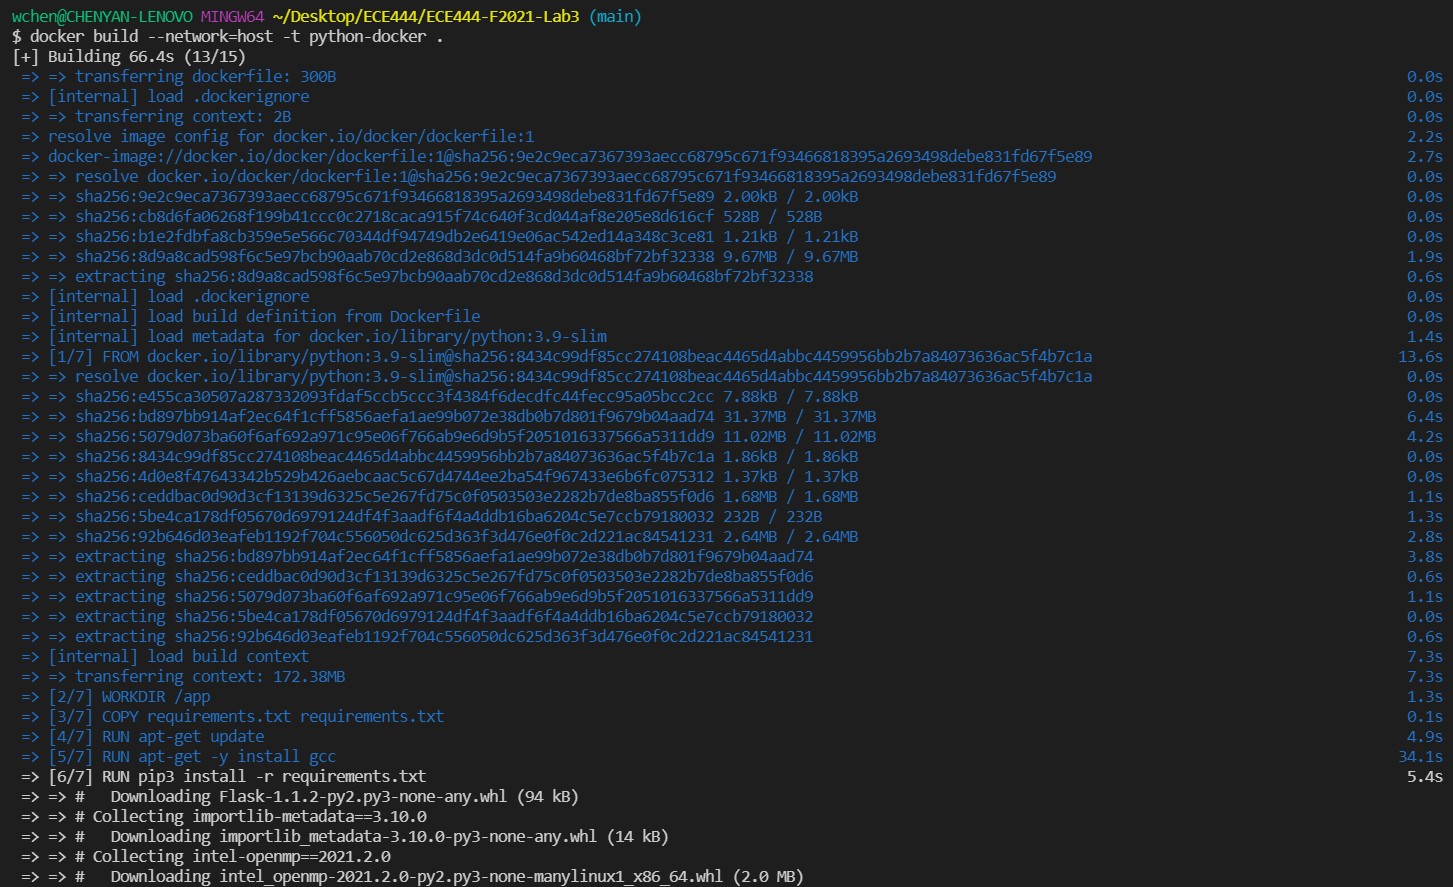Click the [1/7] FROM python:3.9-slim step

coord(556,357)
